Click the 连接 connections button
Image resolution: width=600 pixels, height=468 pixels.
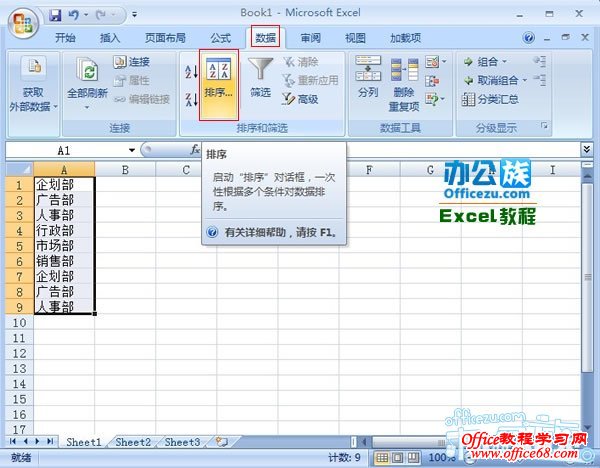[132, 62]
